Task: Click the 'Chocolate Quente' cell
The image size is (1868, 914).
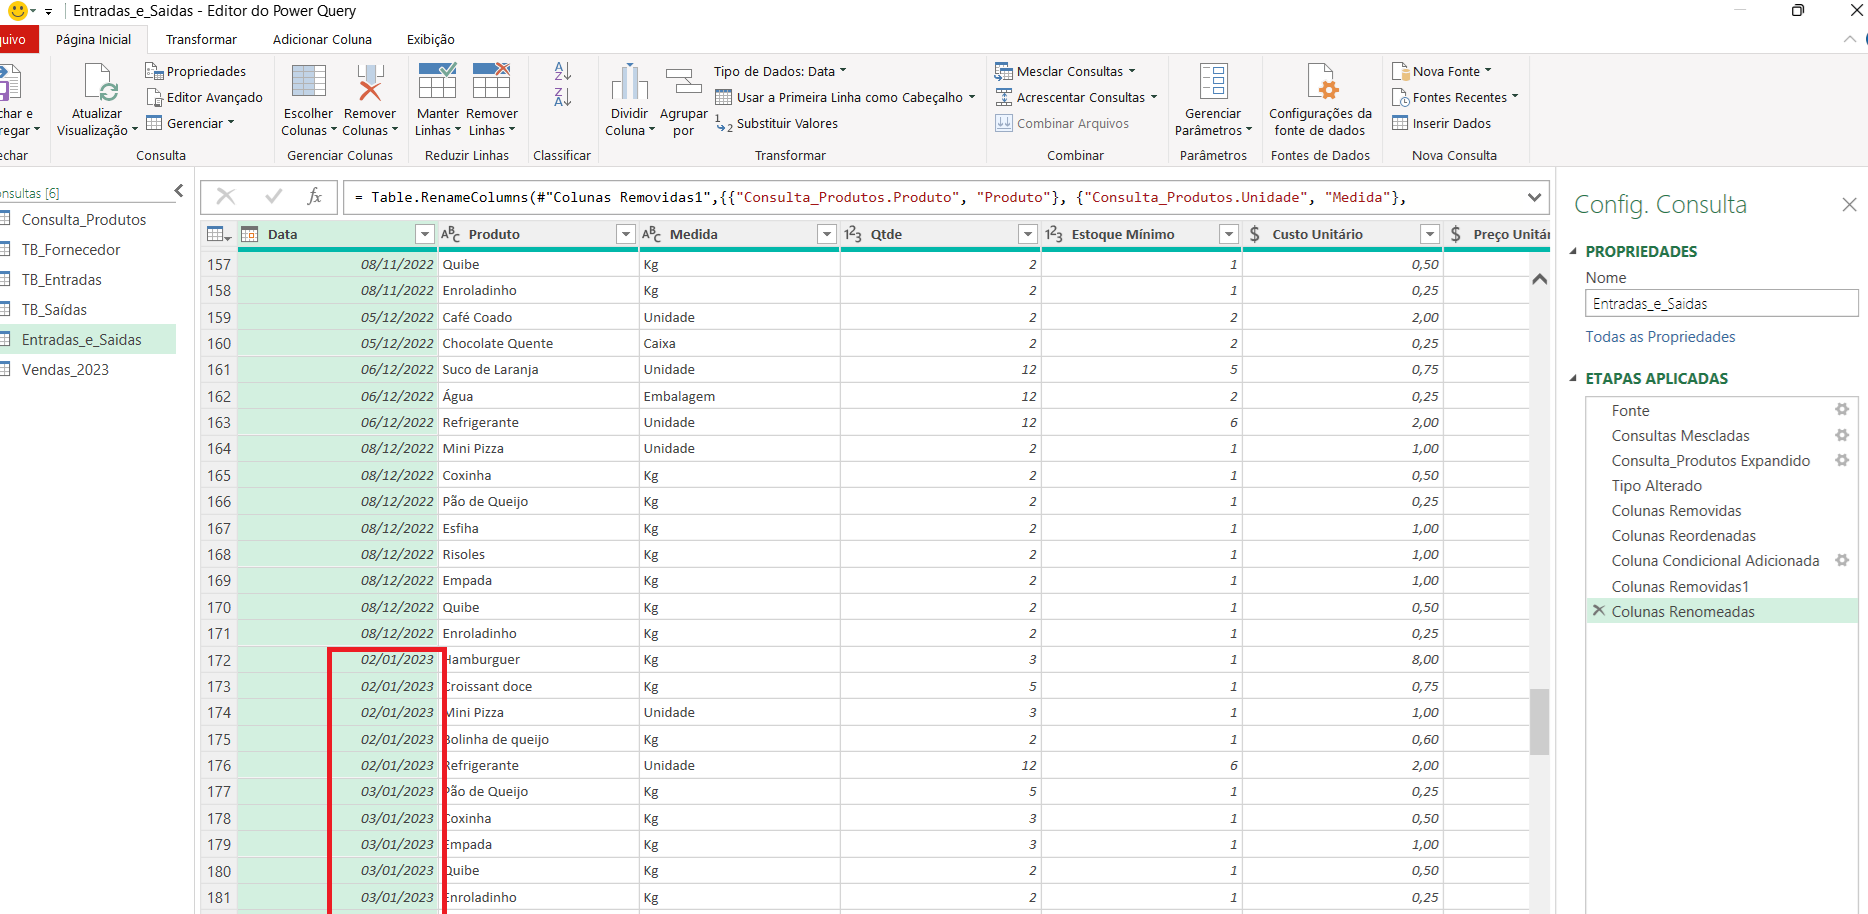Action: pos(538,343)
